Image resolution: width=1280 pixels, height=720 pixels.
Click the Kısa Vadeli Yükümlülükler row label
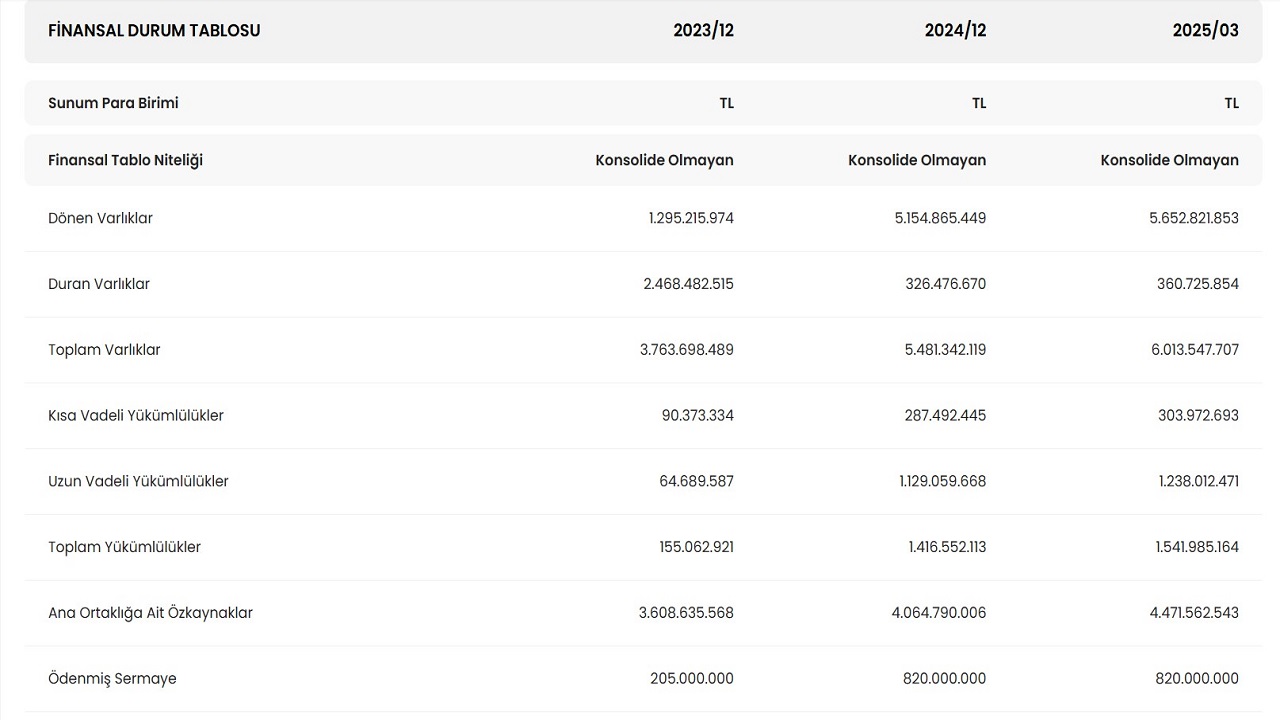tap(136, 415)
